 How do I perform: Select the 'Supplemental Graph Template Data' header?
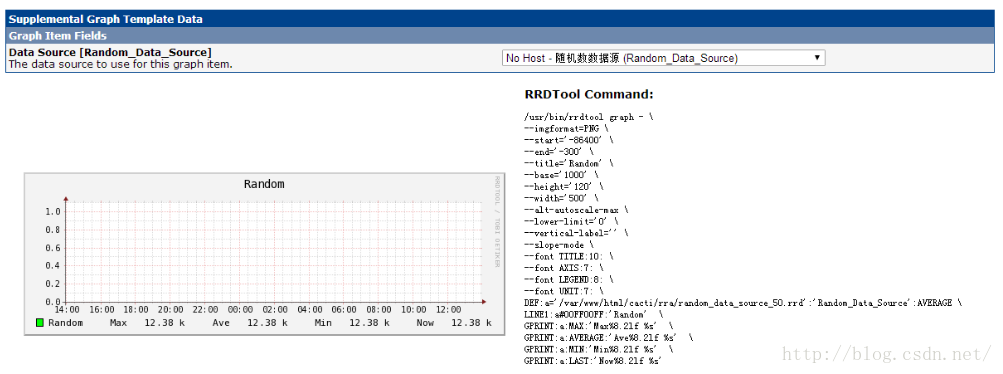click(106, 19)
